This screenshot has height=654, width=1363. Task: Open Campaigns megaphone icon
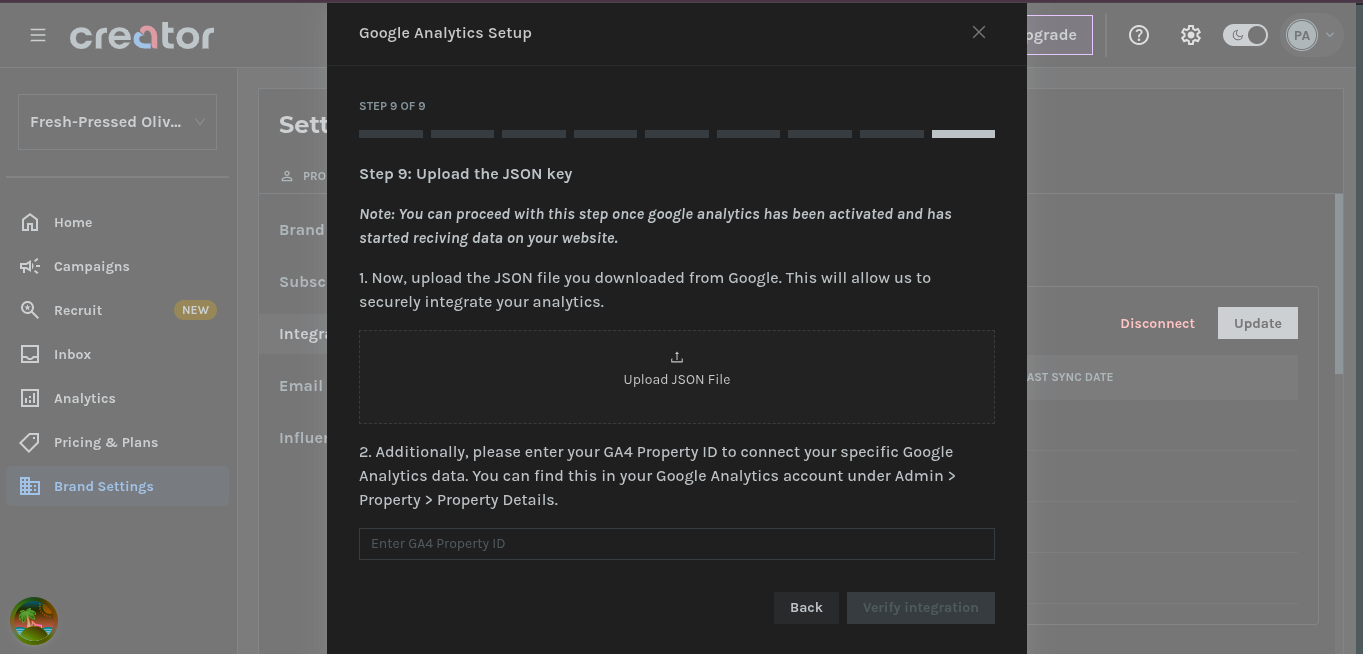coord(30,266)
